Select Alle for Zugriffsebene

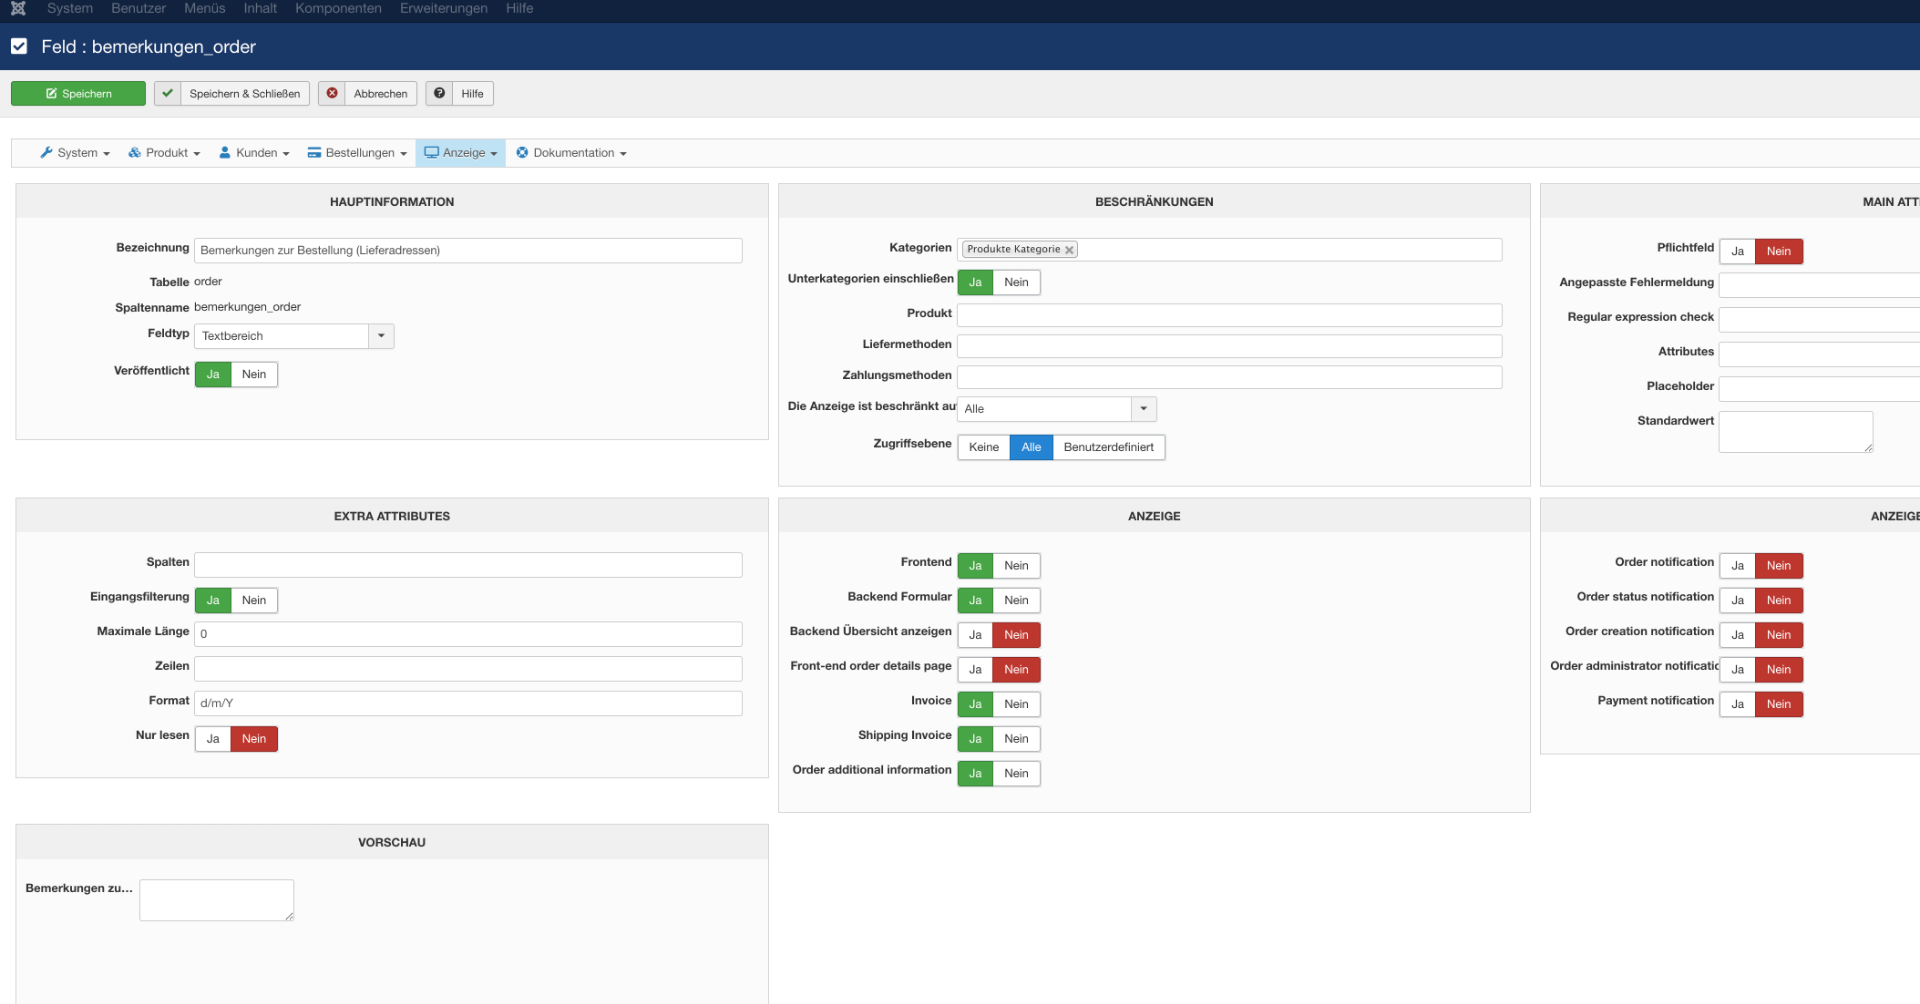1031,448
